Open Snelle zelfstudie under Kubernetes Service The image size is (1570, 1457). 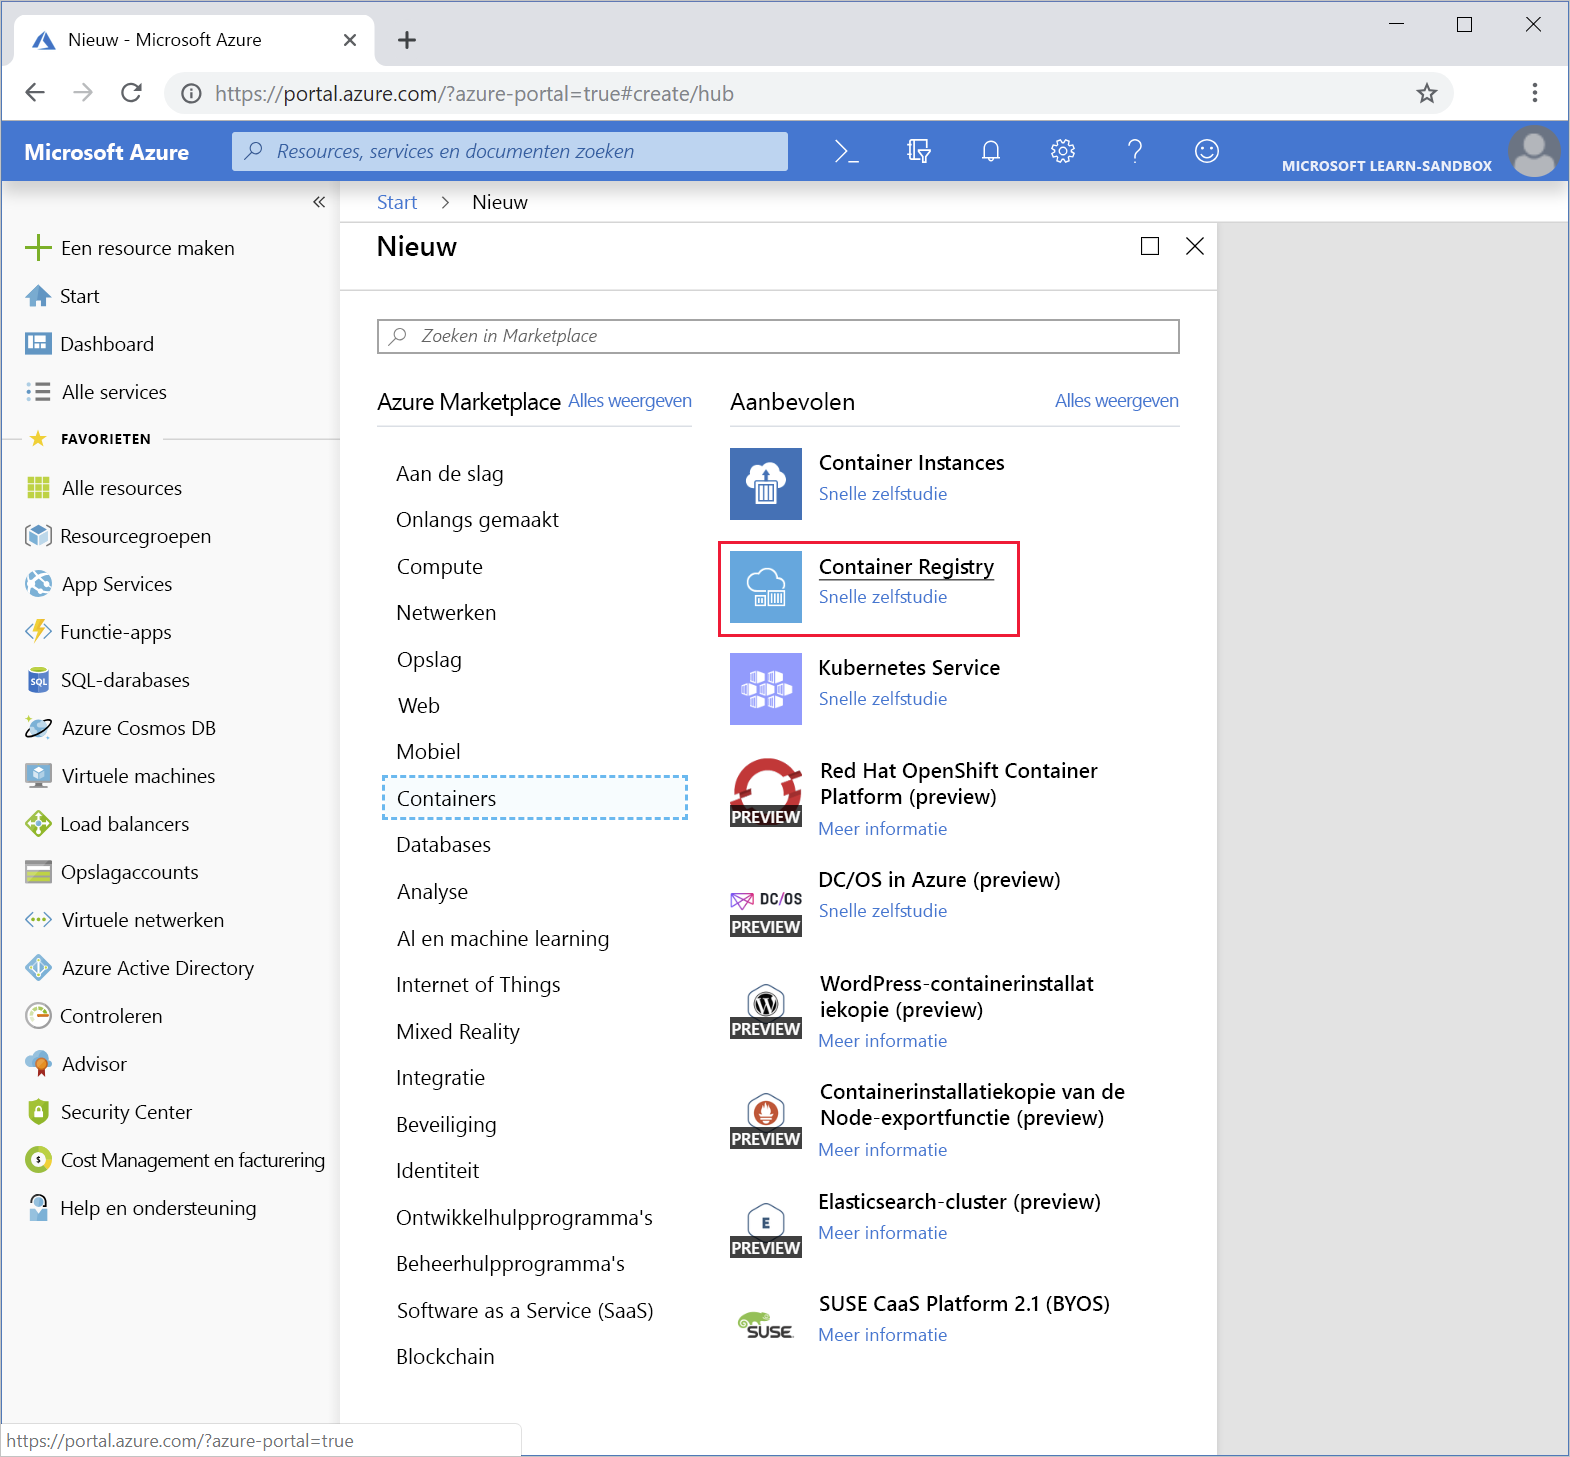883,699
